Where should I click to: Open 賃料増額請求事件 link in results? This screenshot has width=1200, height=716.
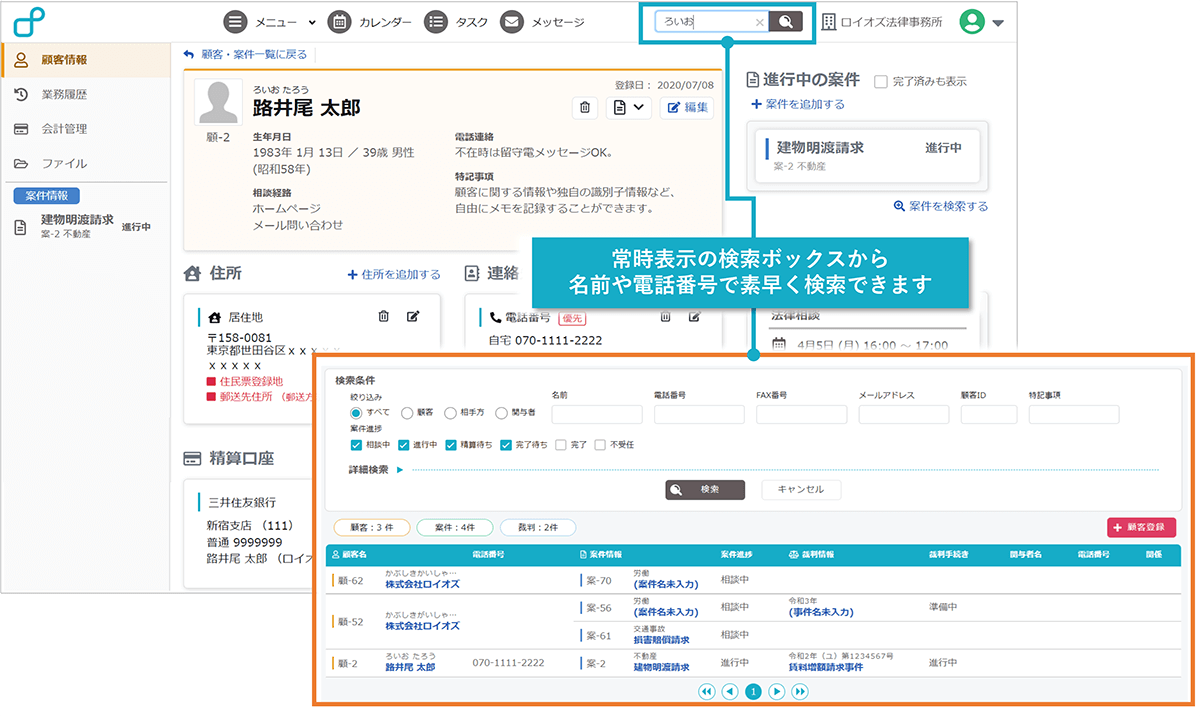pos(825,666)
